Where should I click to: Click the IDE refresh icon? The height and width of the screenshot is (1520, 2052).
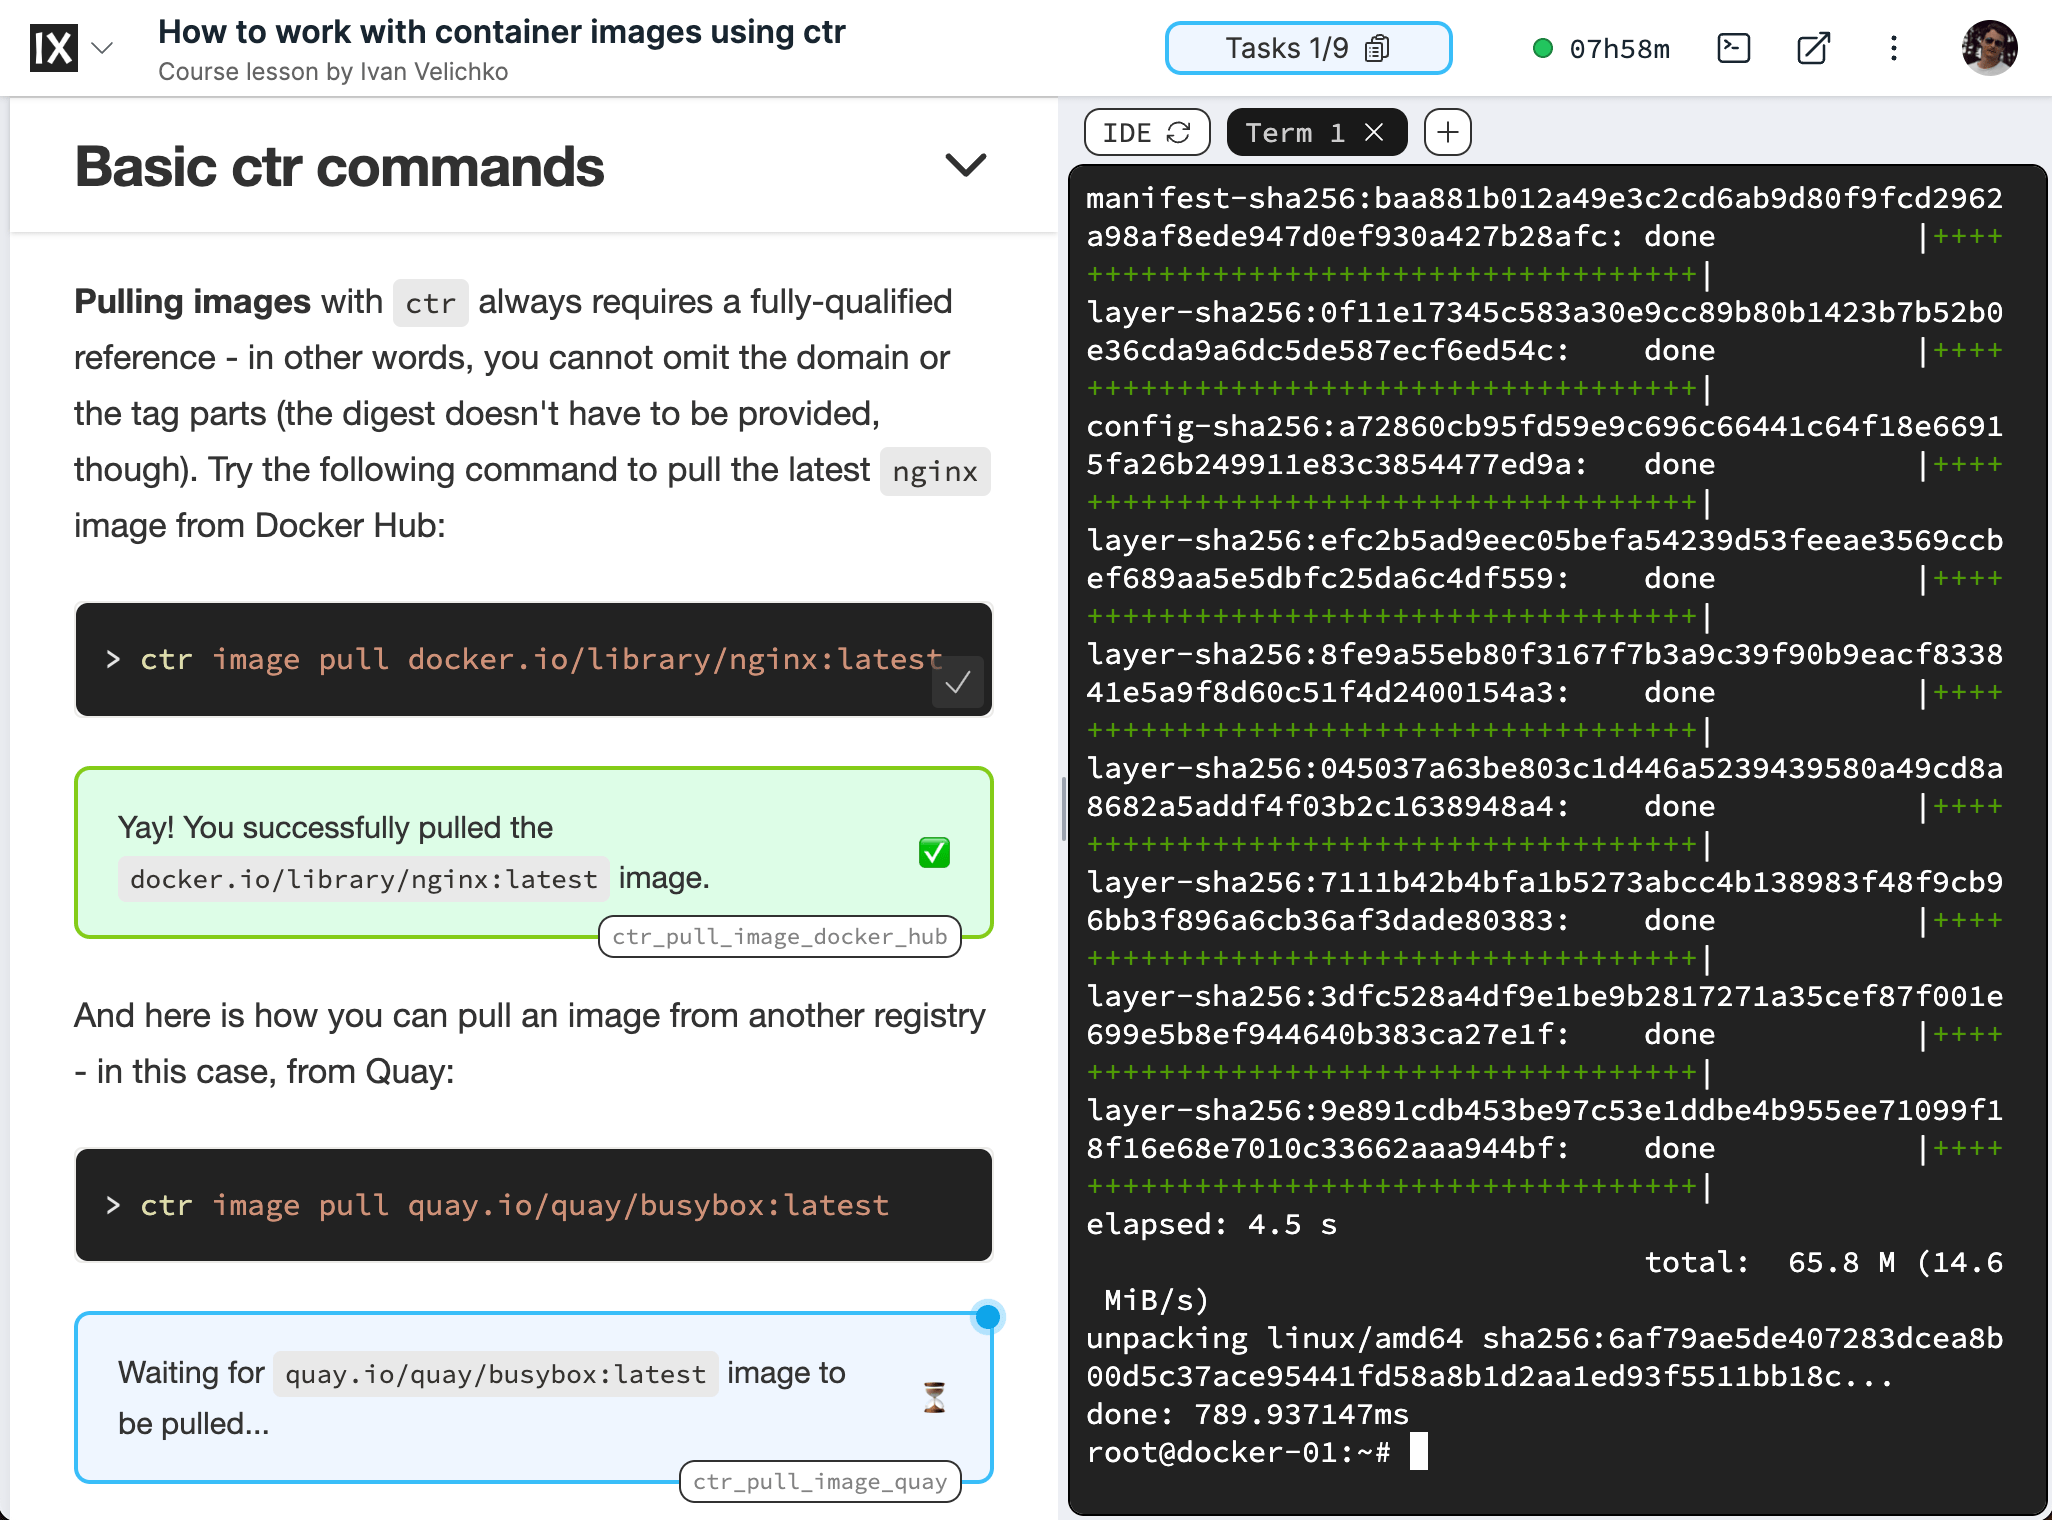(1179, 133)
